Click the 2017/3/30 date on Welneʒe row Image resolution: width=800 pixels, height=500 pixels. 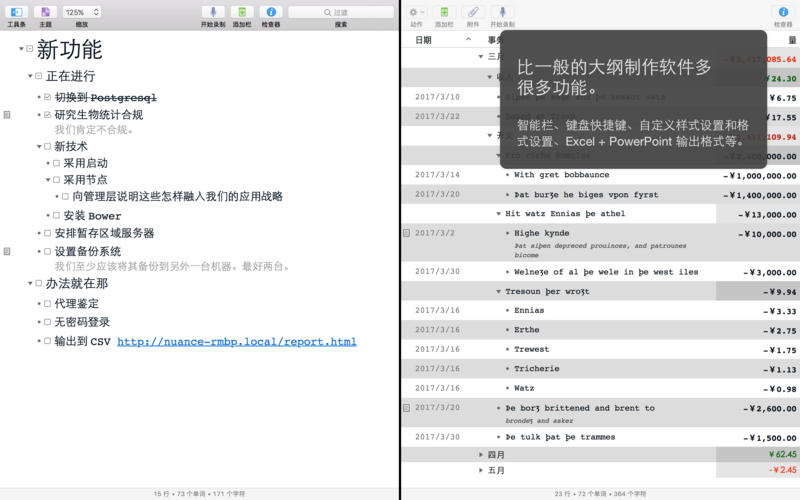pyautogui.click(x=437, y=271)
